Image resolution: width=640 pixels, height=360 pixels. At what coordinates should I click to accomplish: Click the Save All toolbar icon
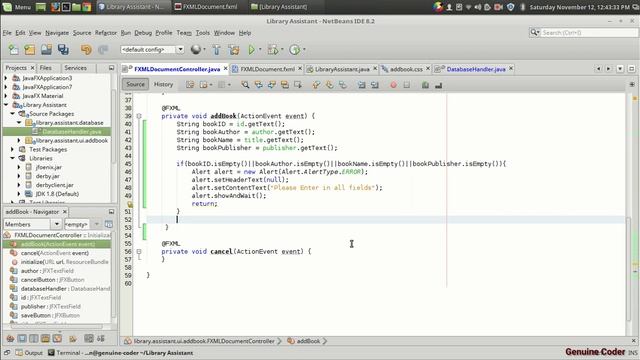[x=63, y=50]
